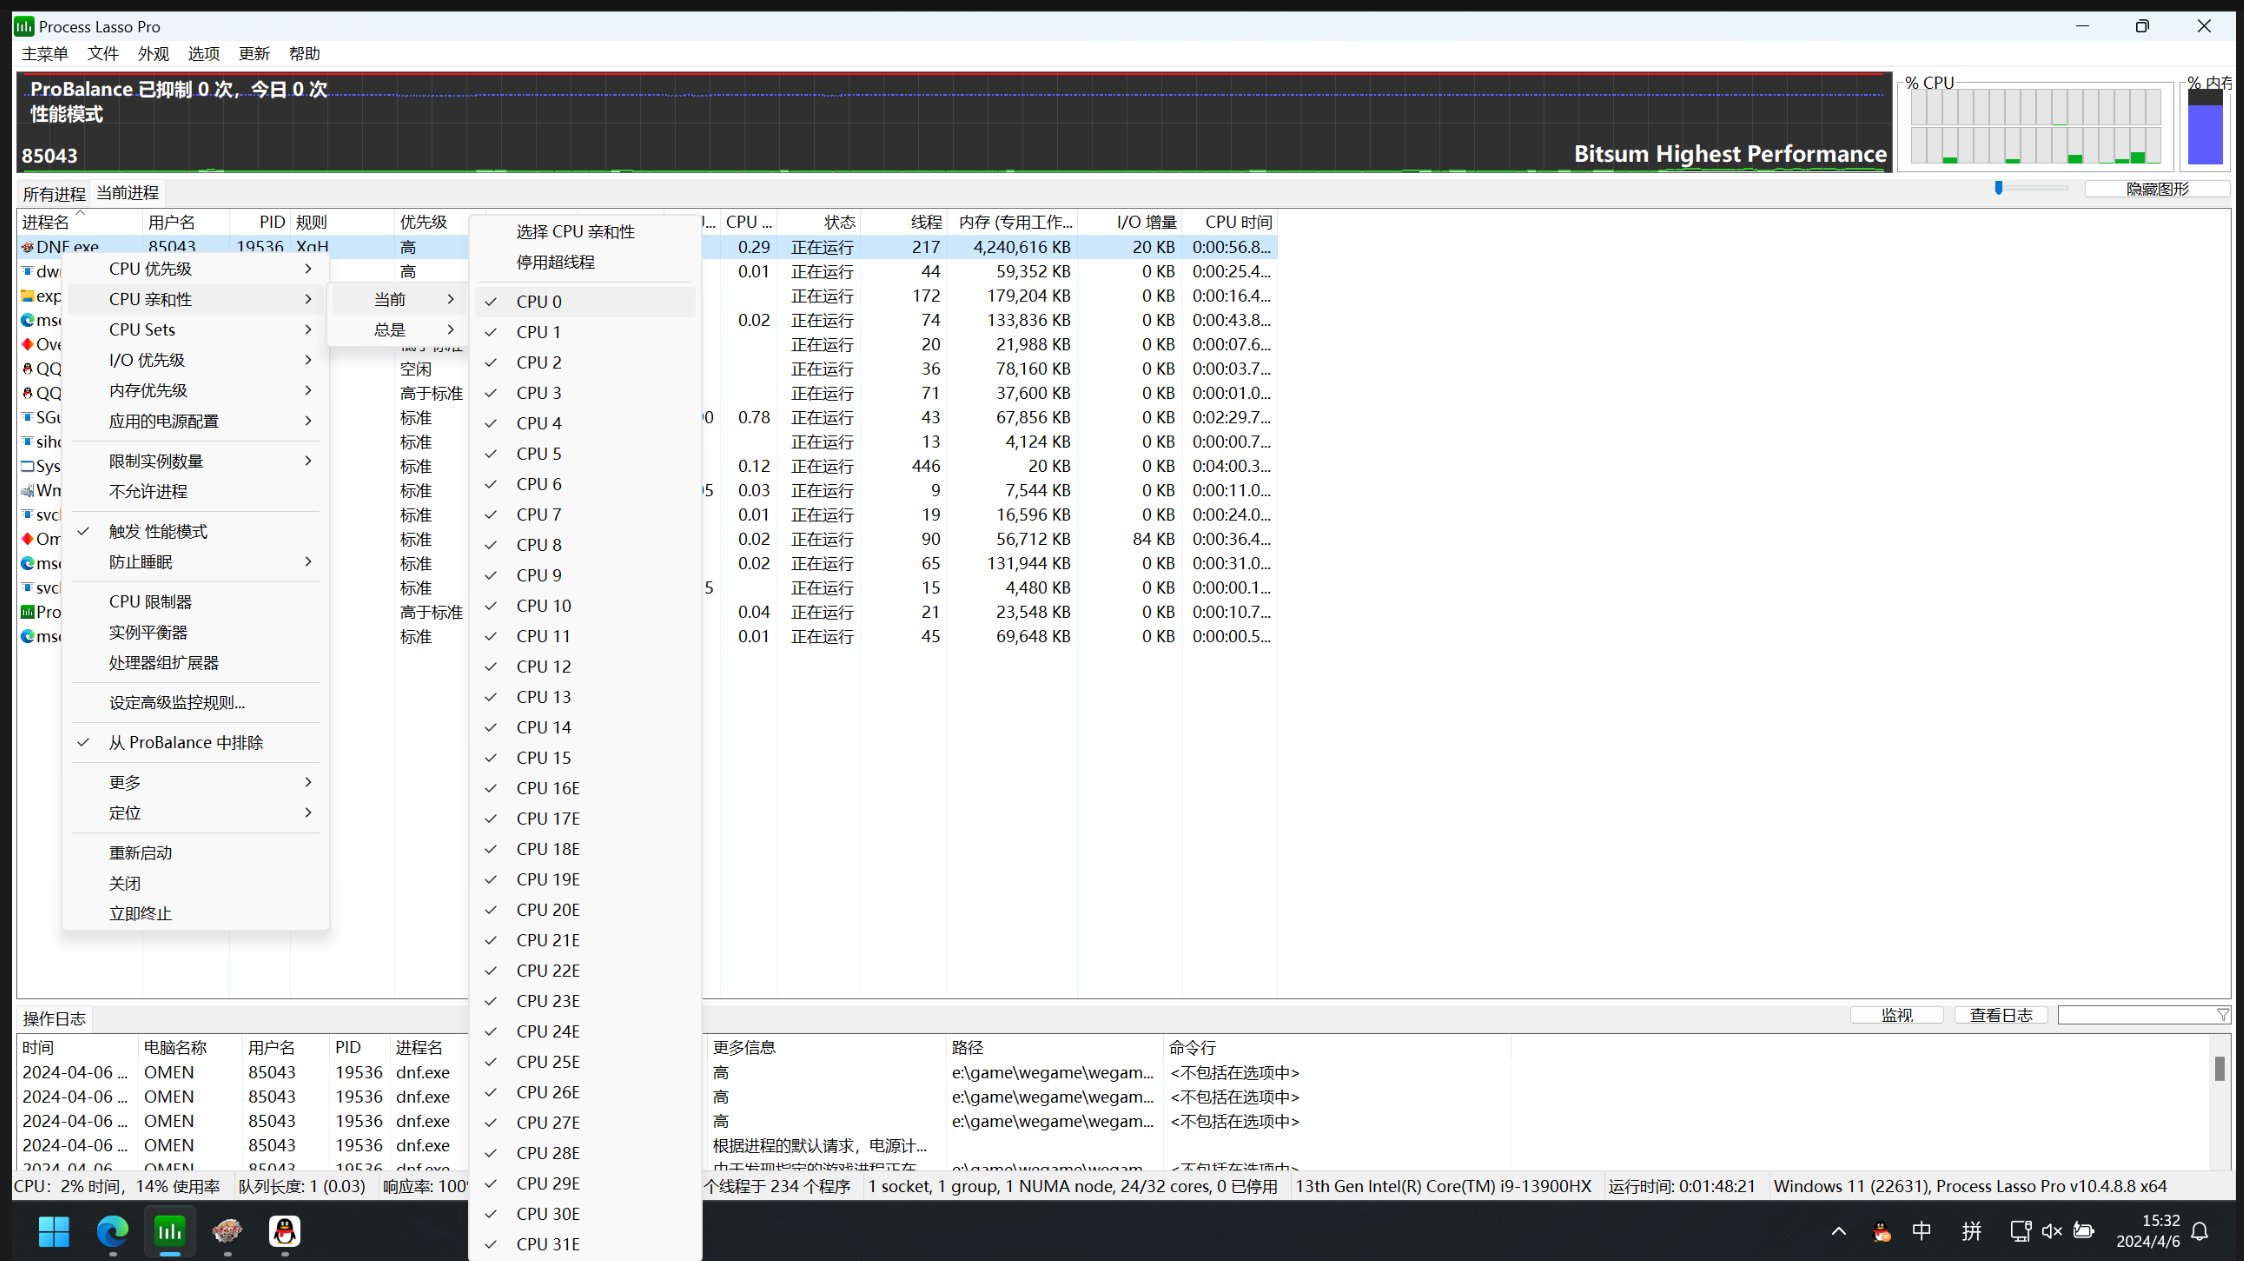Screen dimensions: 2244x1261
Task: Uncheck CPU 31E in affinity list
Action: pos(585,1244)
